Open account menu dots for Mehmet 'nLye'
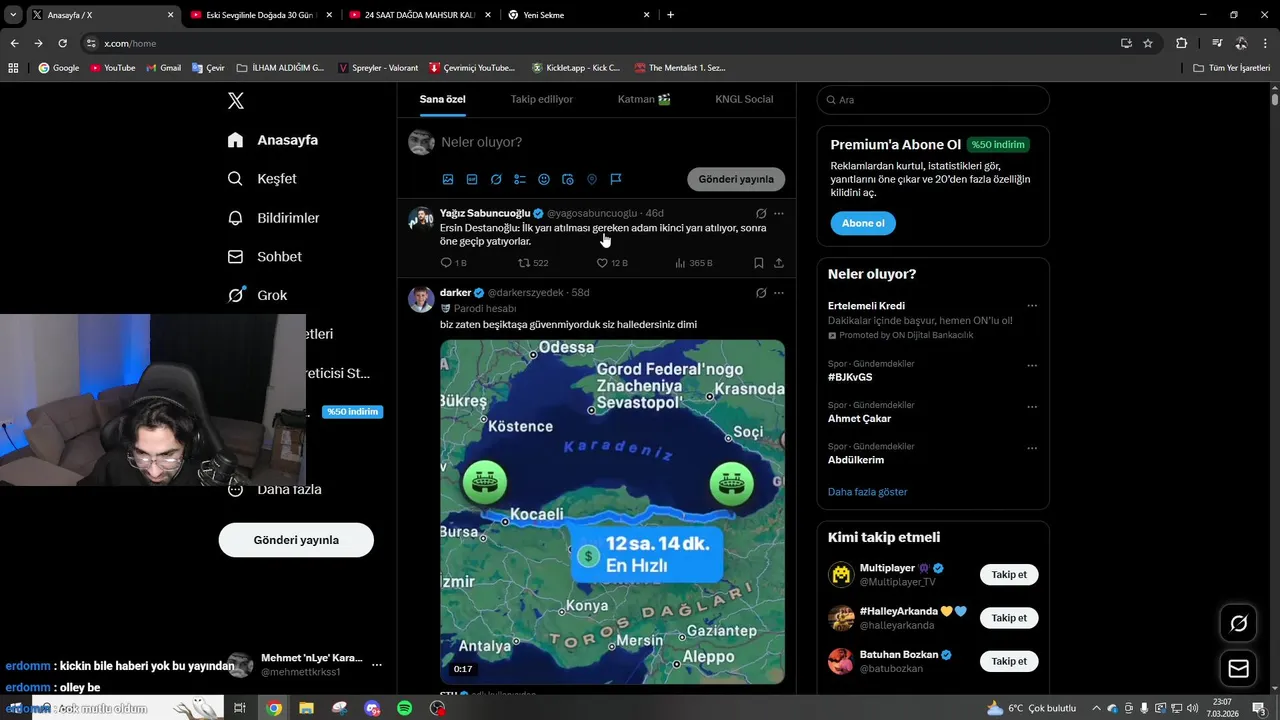This screenshot has width=1280, height=720. point(377,665)
